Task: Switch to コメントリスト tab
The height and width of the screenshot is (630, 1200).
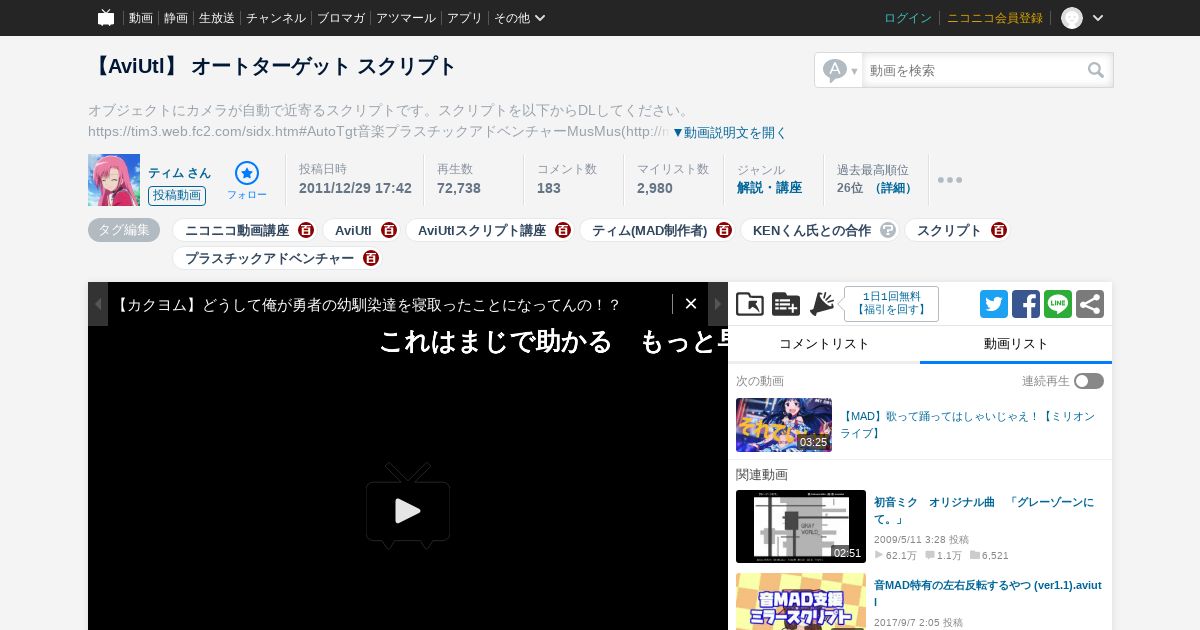Action: (824, 344)
